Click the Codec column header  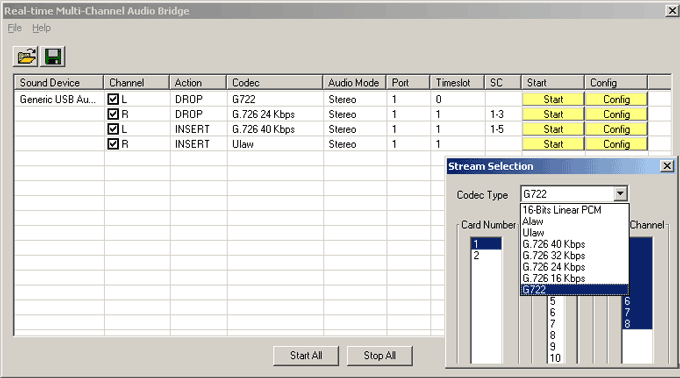275,82
